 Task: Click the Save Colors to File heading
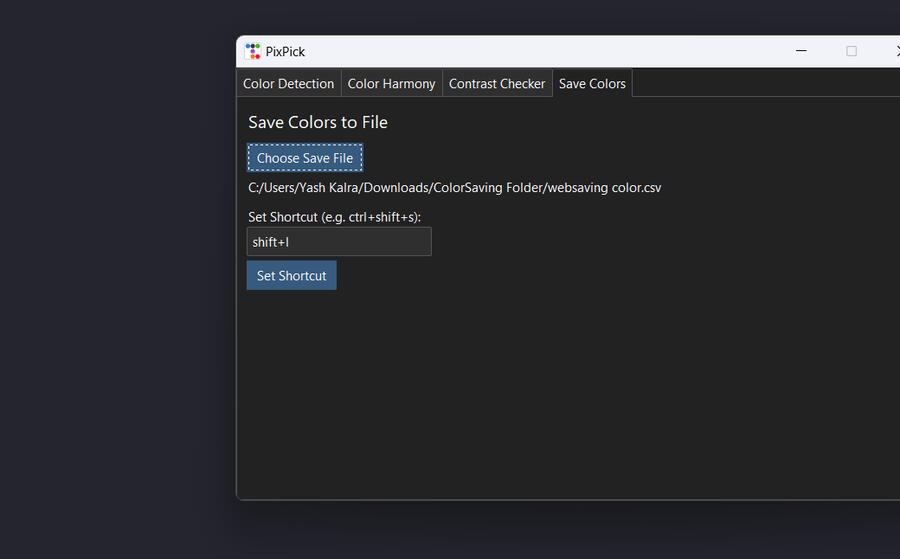(318, 123)
